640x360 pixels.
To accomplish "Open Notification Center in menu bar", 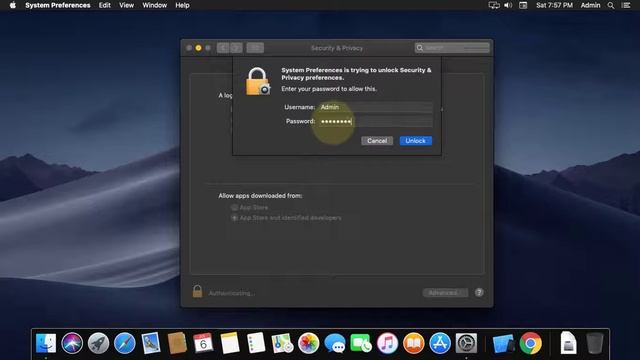I will pos(626,5).
